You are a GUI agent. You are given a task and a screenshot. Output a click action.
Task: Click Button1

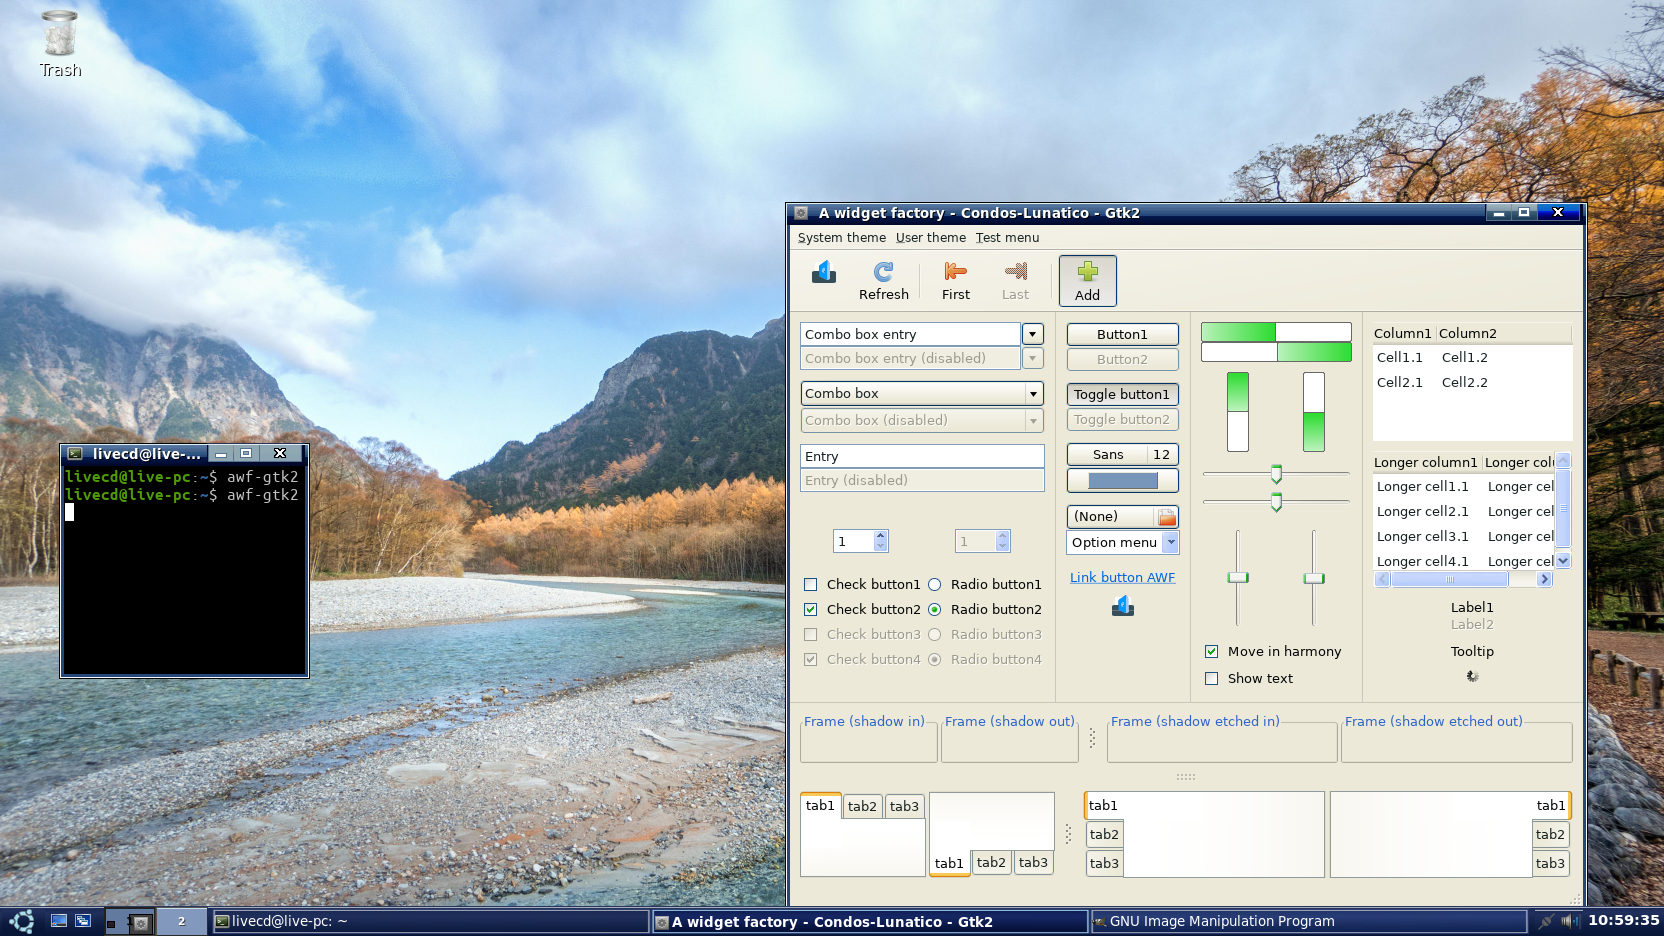coord(1123,335)
